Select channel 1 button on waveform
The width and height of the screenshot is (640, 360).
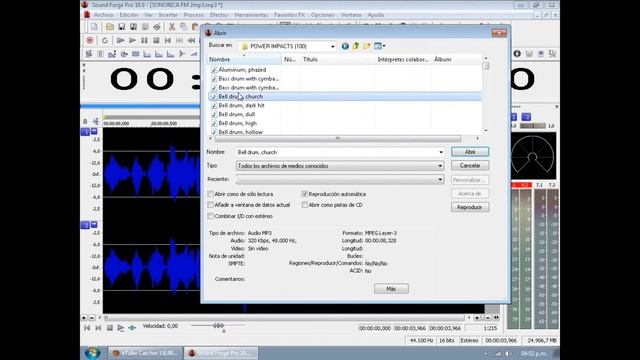coord(85,132)
